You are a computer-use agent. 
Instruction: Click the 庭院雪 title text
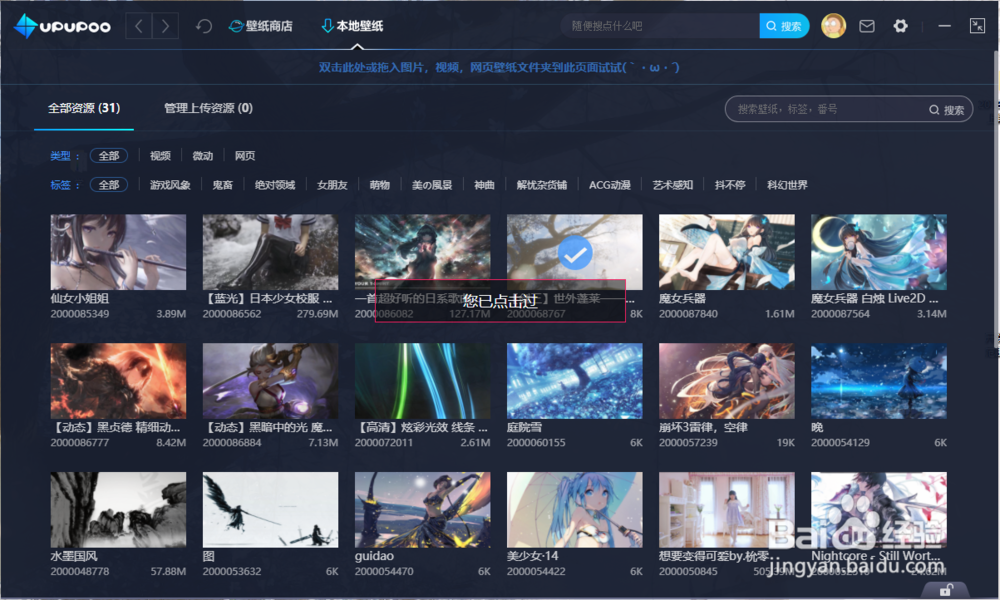point(524,427)
